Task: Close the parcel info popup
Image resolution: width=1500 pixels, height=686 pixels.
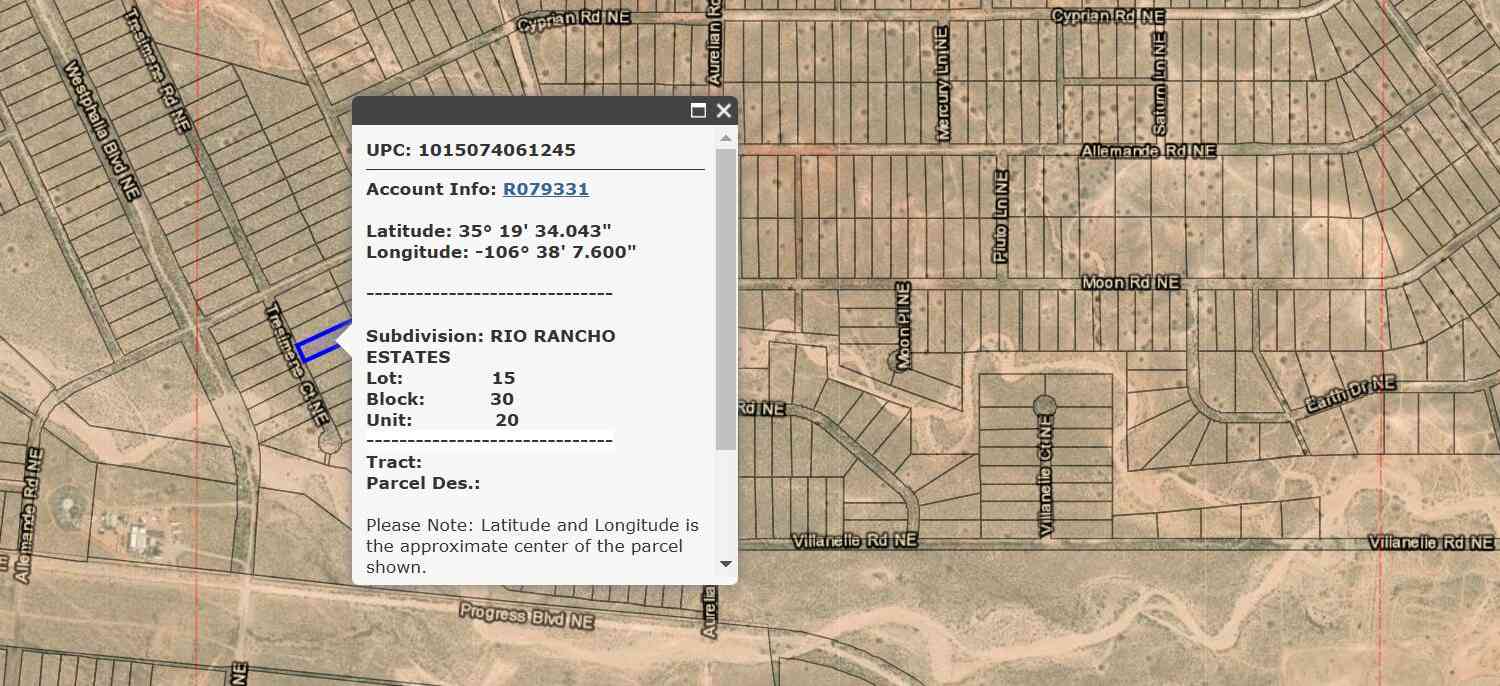Action: click(x=724, y=111)
